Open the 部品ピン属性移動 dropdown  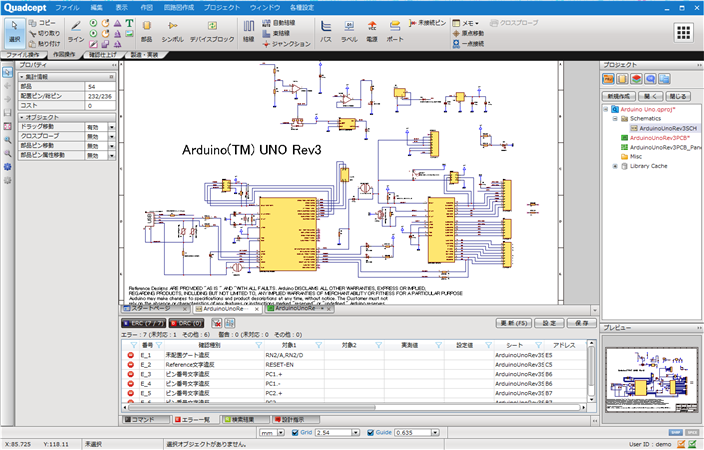tap(112, 155)
